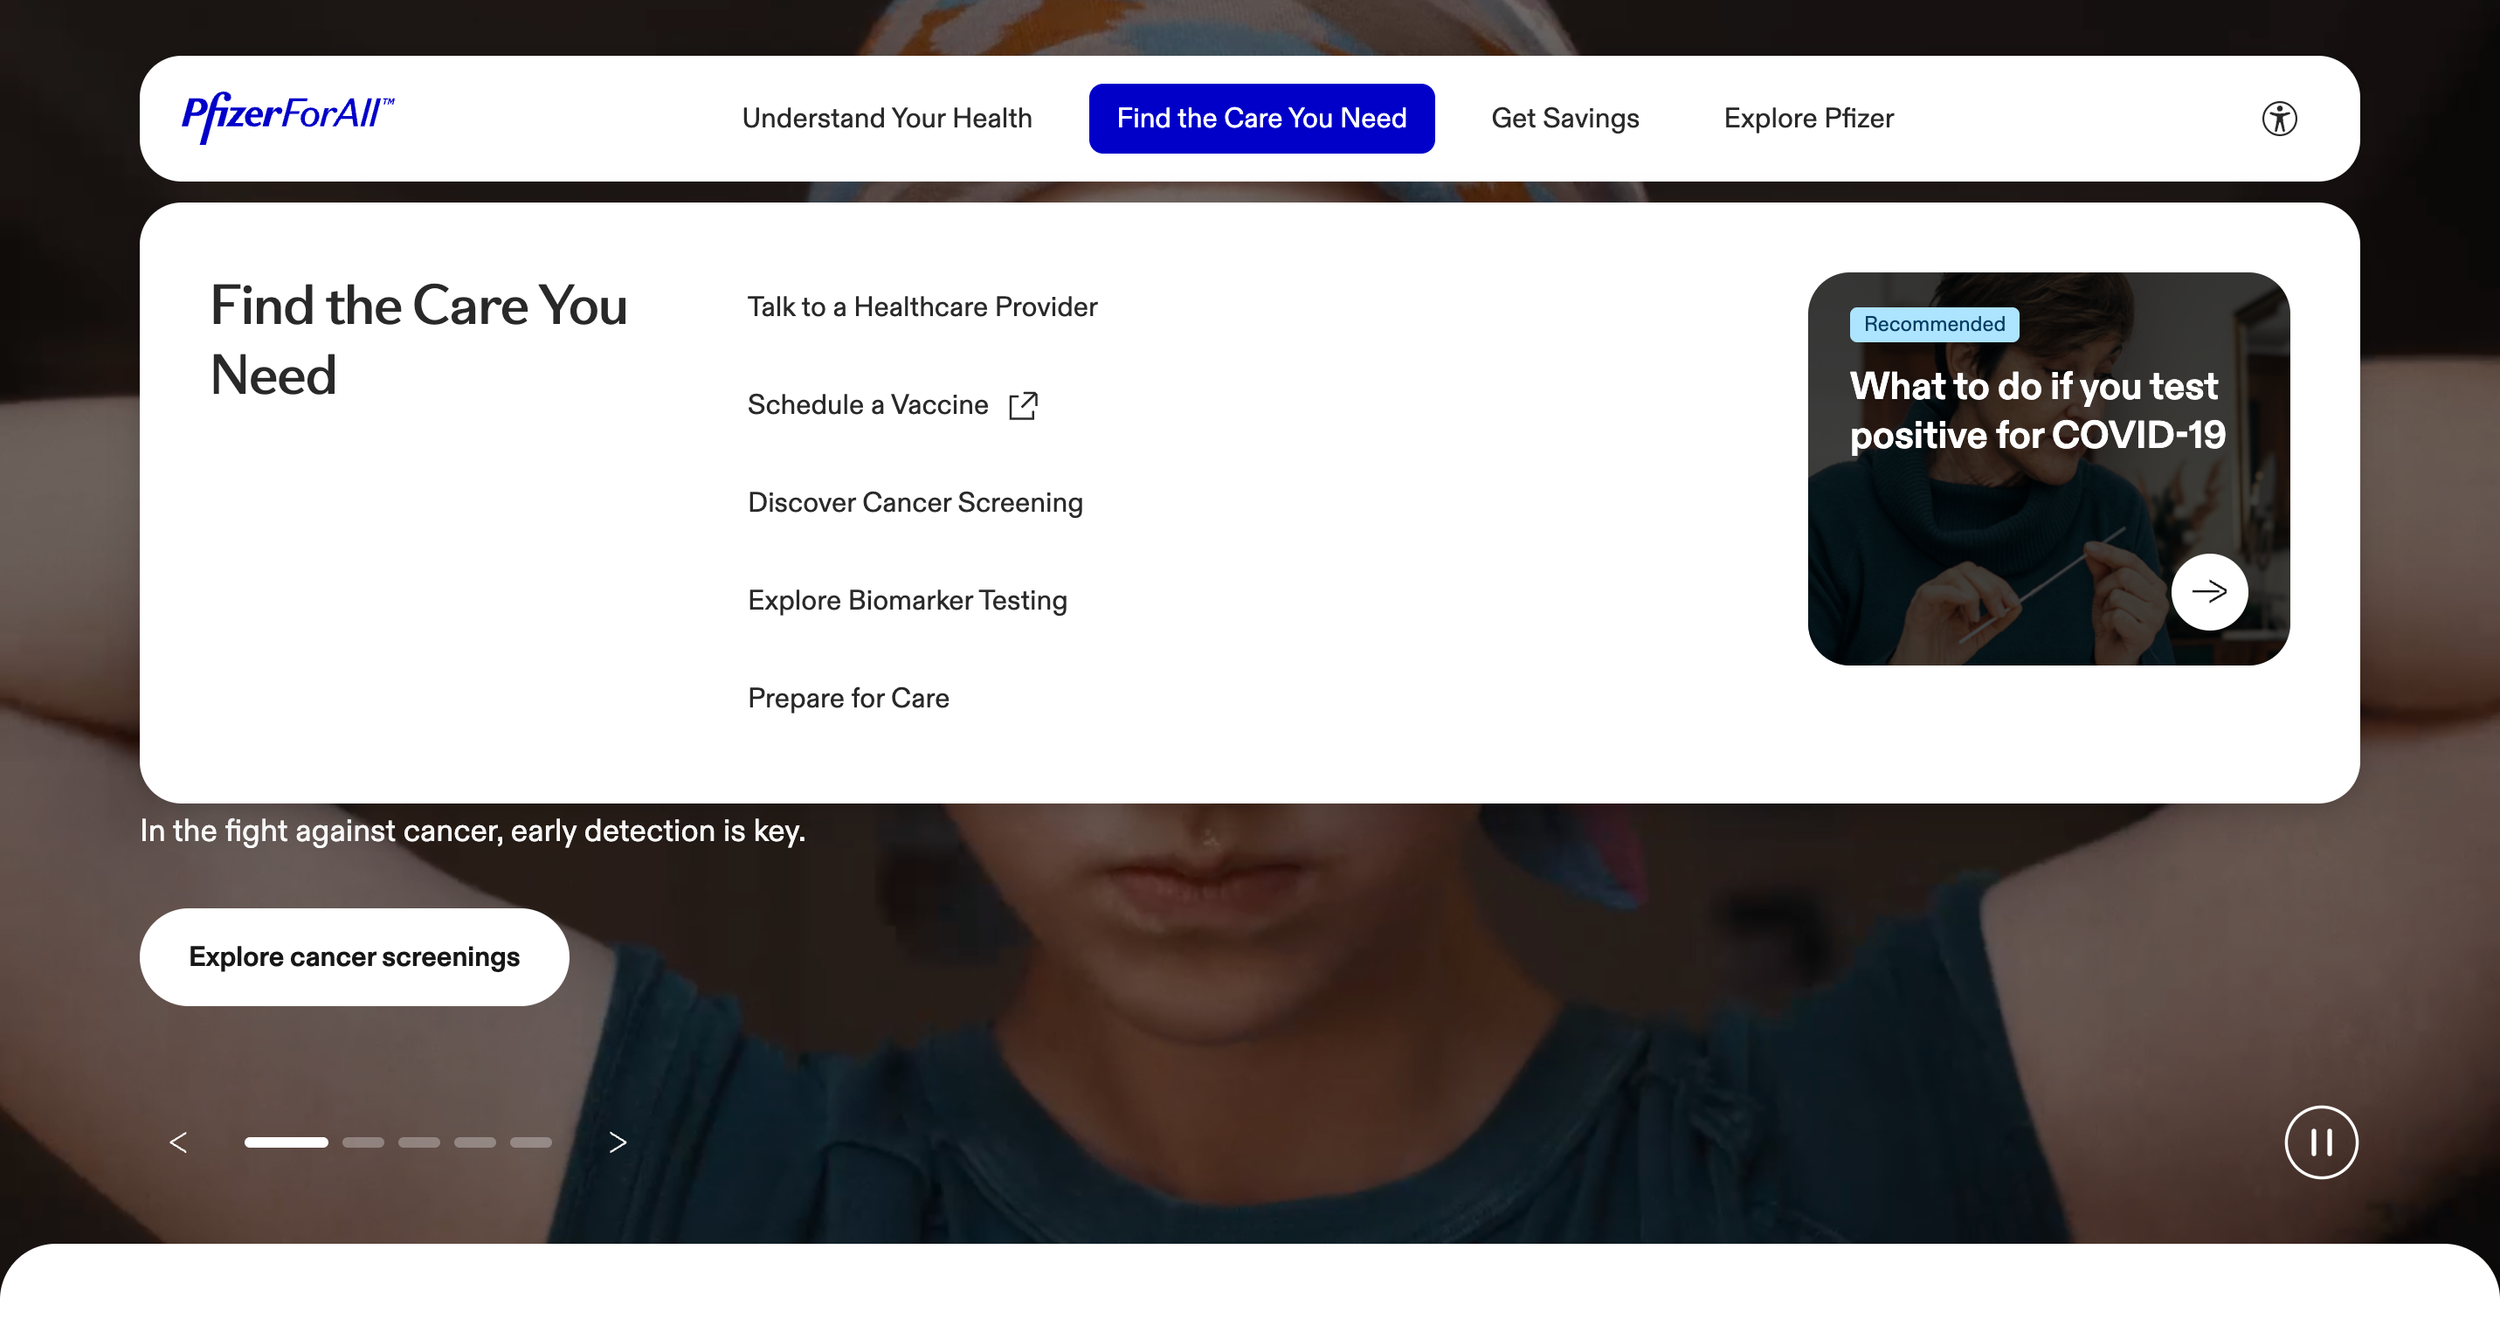Click the 'Find the Care You Need' panel heading

[419, 340]
